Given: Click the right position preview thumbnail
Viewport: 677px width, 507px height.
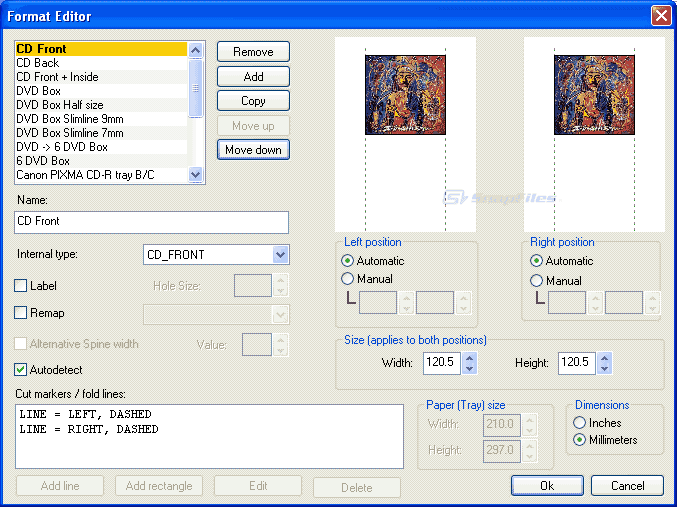Looking at the screenshot, I should (594, 95).
